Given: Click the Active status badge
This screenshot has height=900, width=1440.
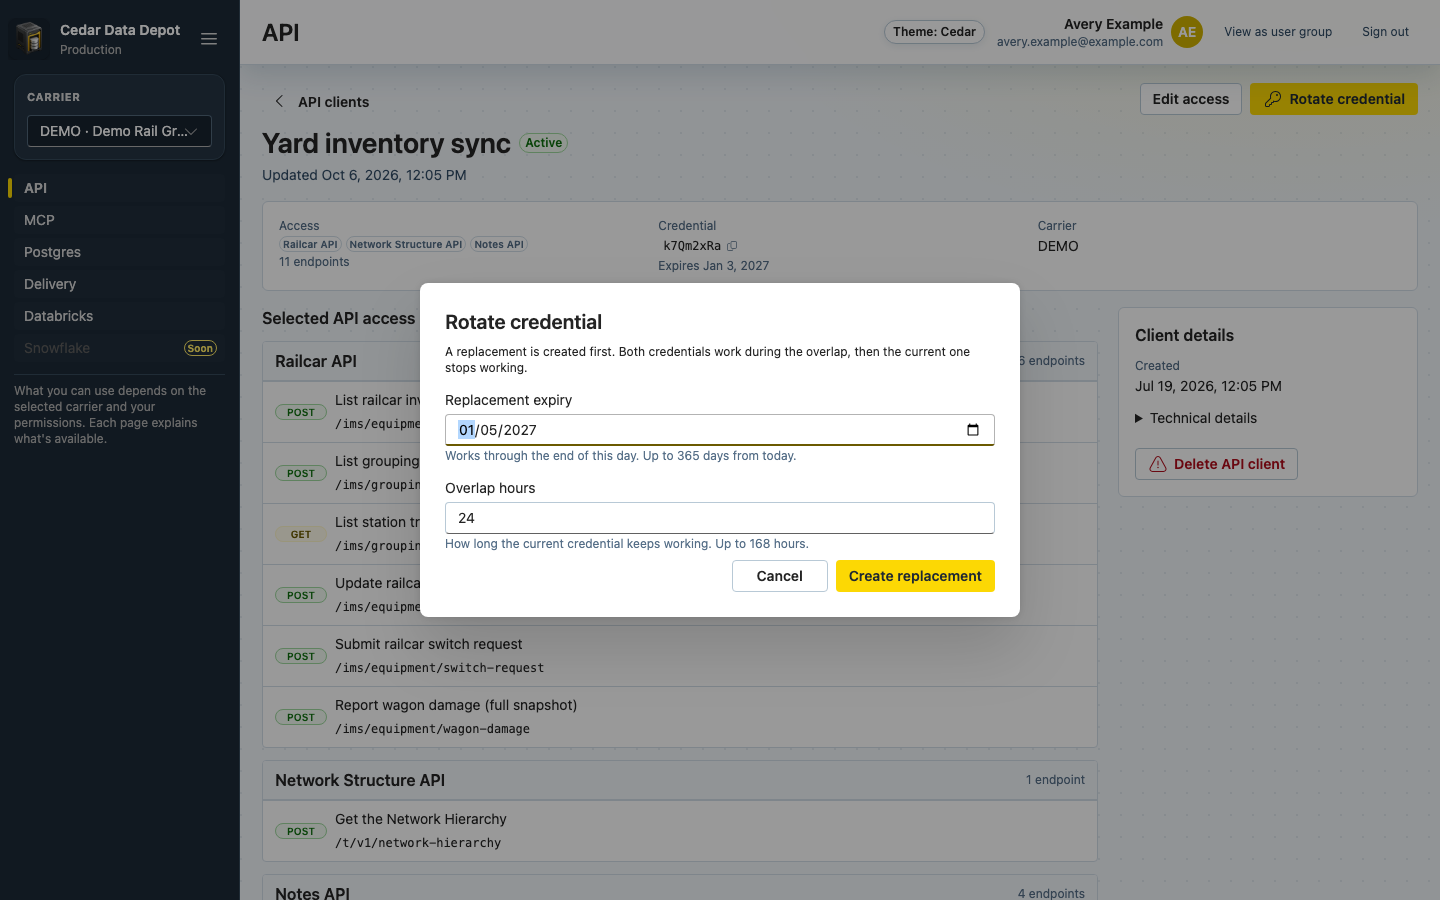Looking at the screenshot, I should pos(544,143).
